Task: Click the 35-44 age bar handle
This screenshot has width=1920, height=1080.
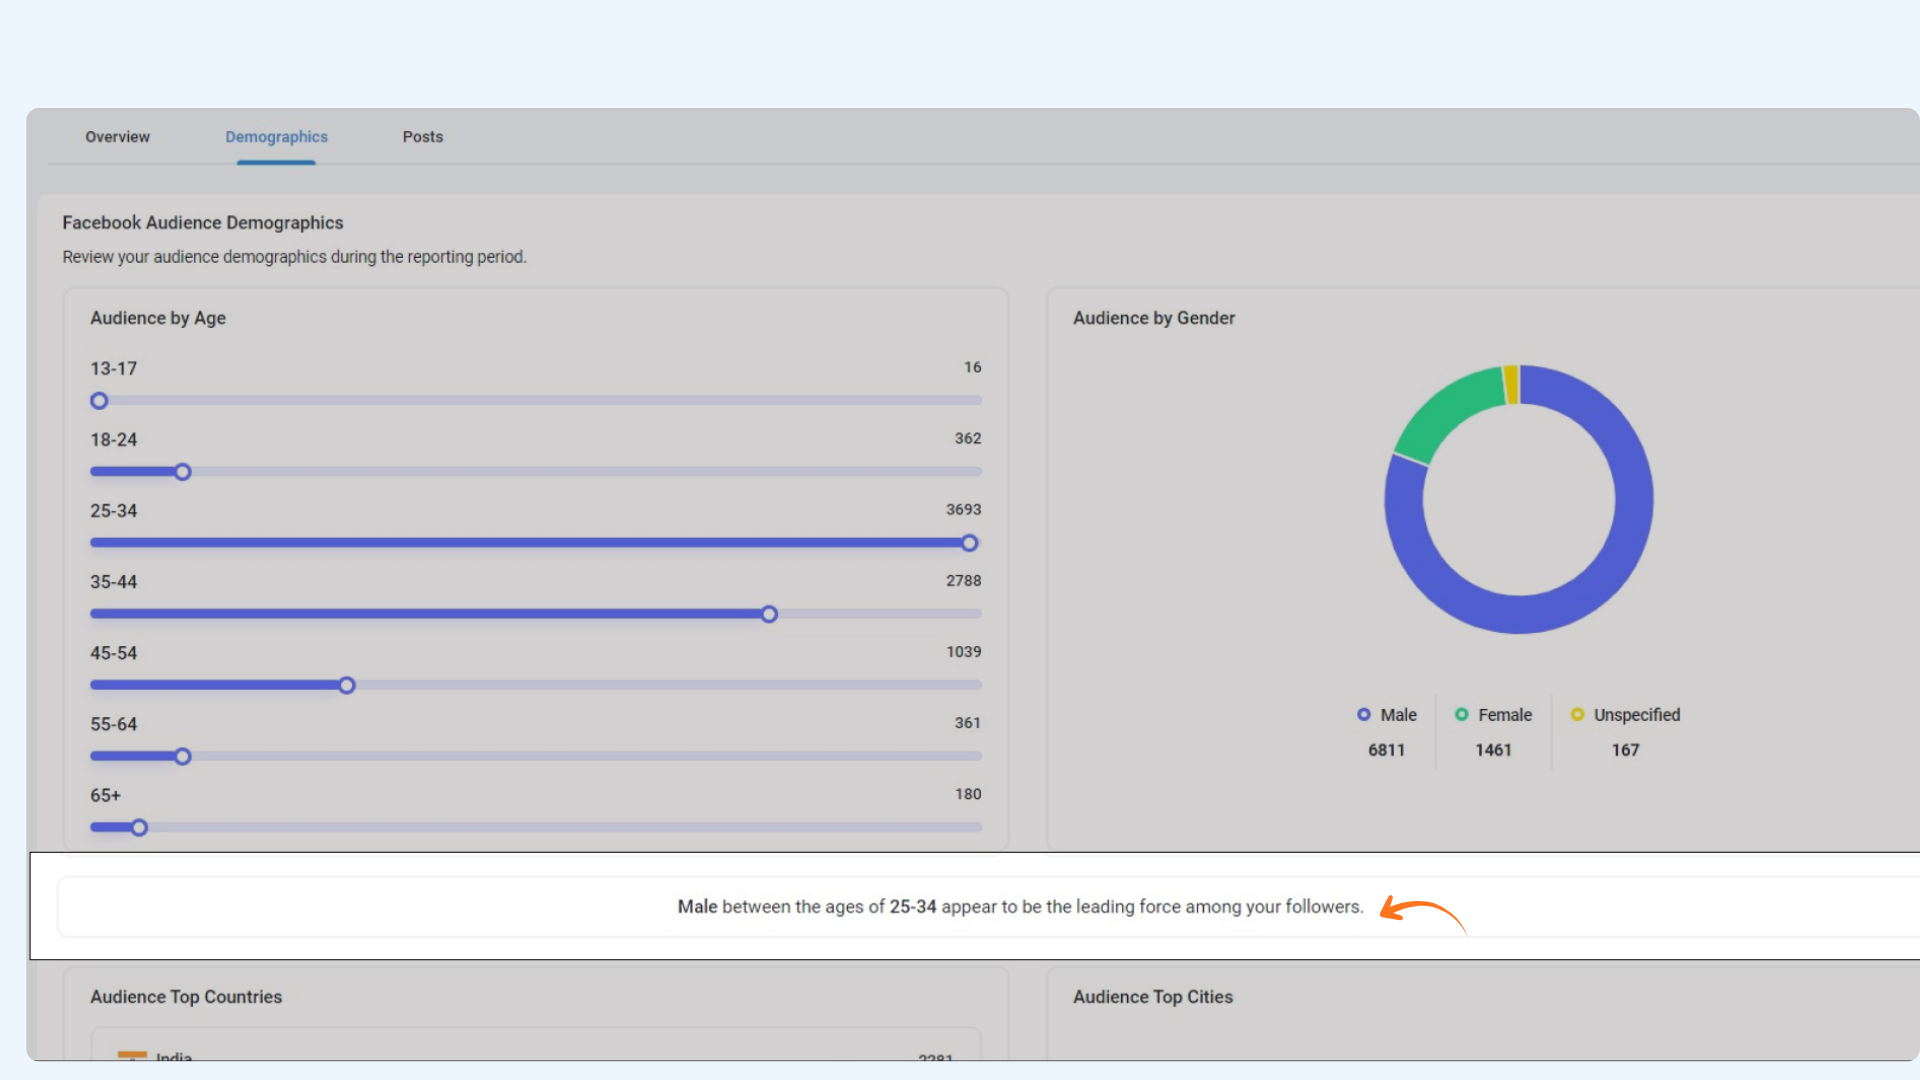Action: (769, 614)
